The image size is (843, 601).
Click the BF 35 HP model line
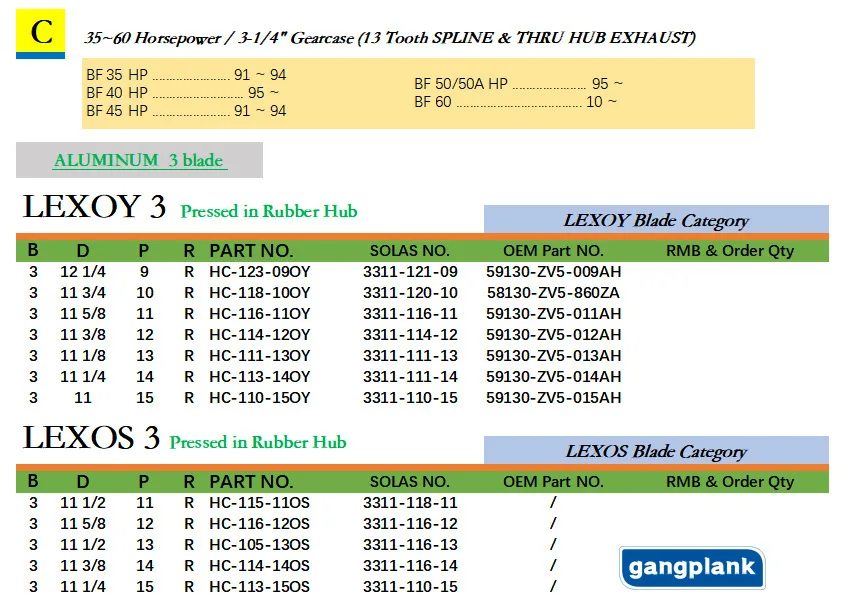[186, 75]
